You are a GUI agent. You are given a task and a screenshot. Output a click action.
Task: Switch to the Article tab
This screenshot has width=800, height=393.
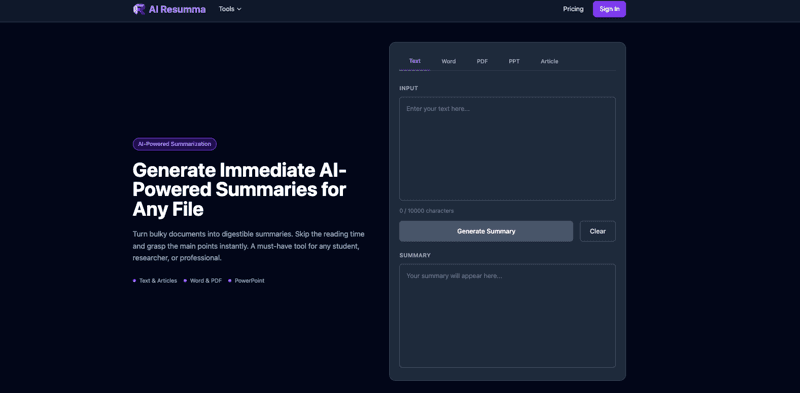[549, 61]
